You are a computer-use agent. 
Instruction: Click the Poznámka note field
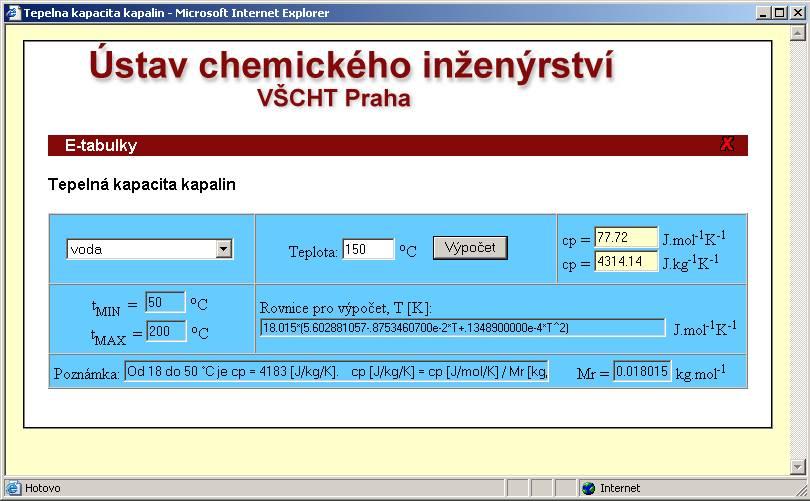click(x=336, y=371)
